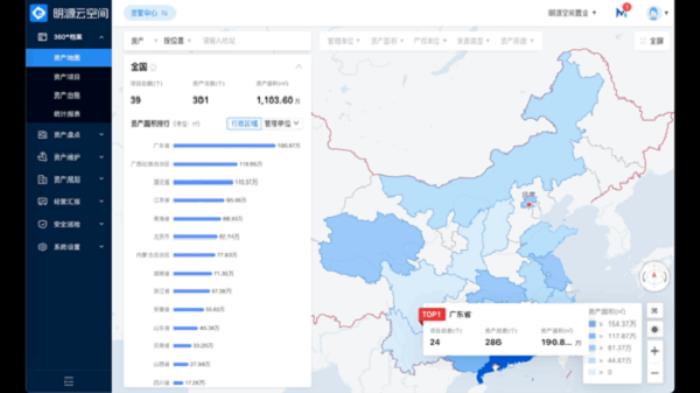
Task: Click the 全屏 fullscreen button
Action: (x=652, y=41)
